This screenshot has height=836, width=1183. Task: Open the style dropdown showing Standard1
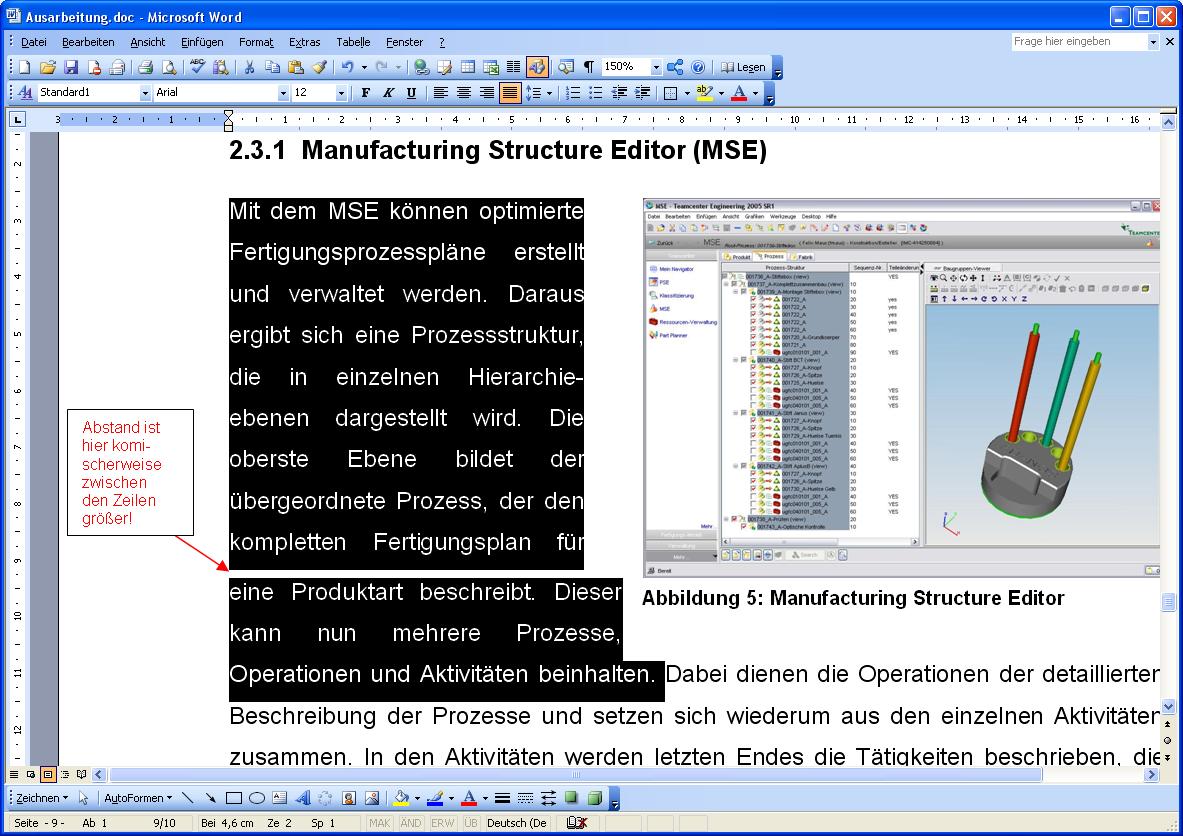pos(145,93)
